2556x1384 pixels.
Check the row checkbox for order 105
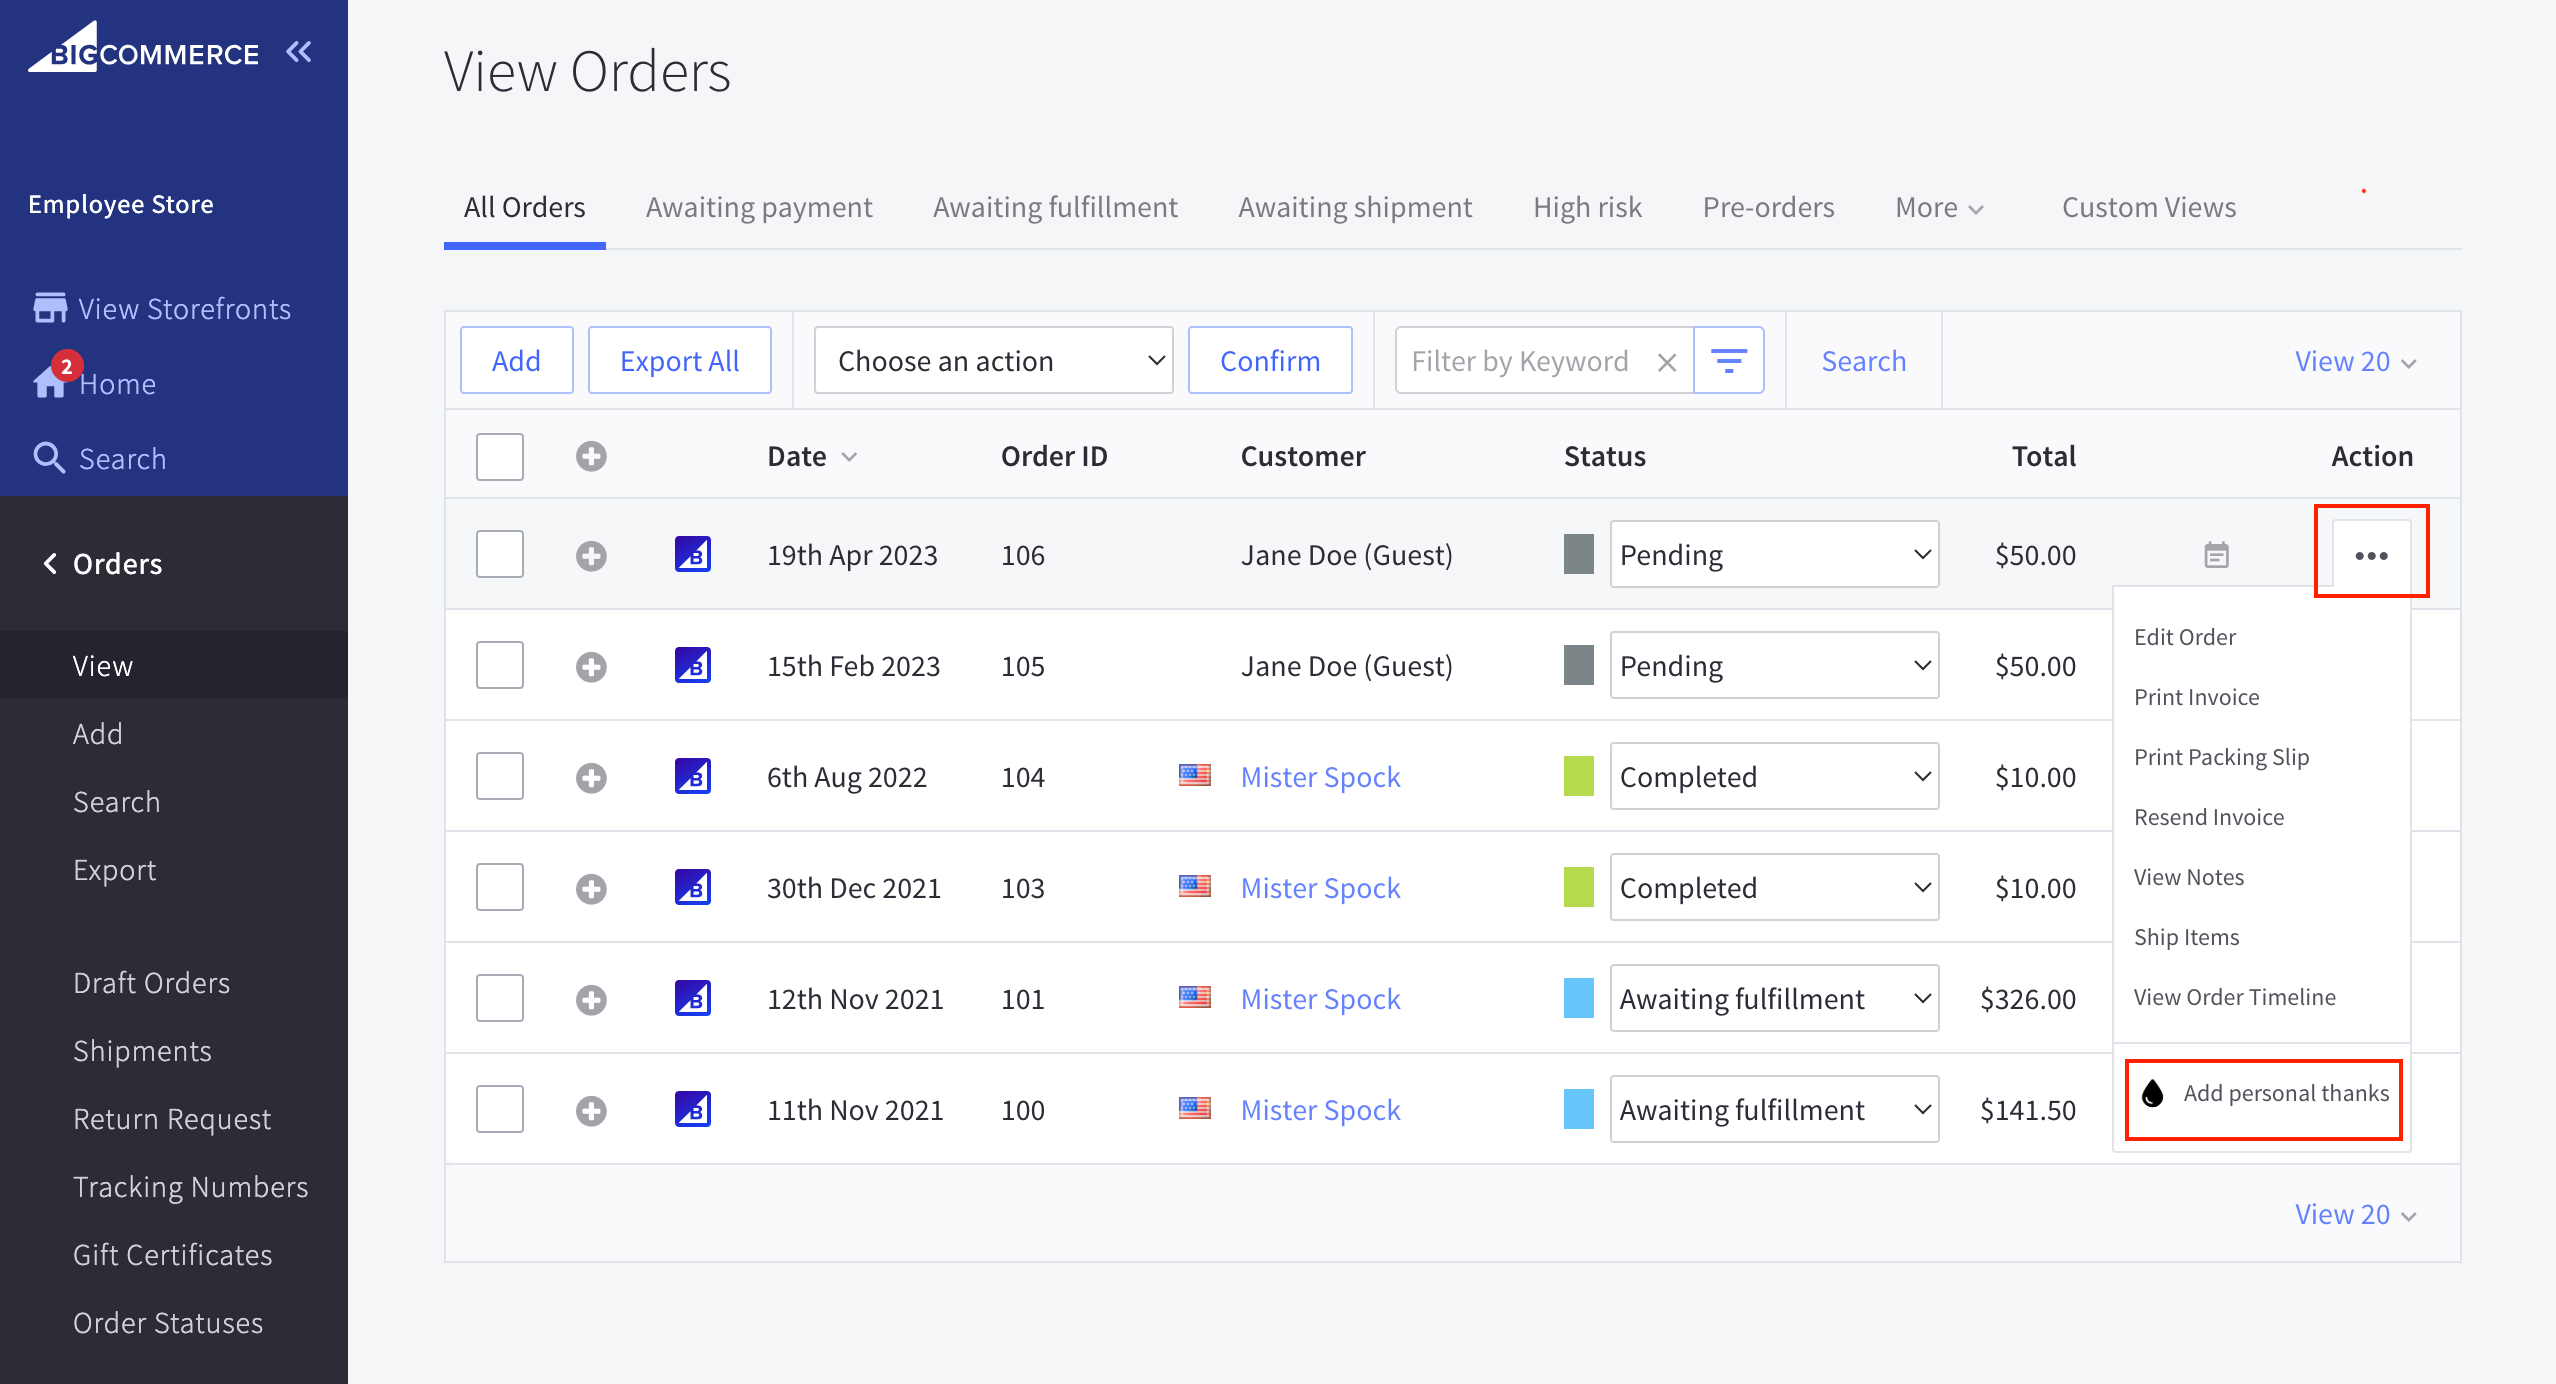[499, 664]
